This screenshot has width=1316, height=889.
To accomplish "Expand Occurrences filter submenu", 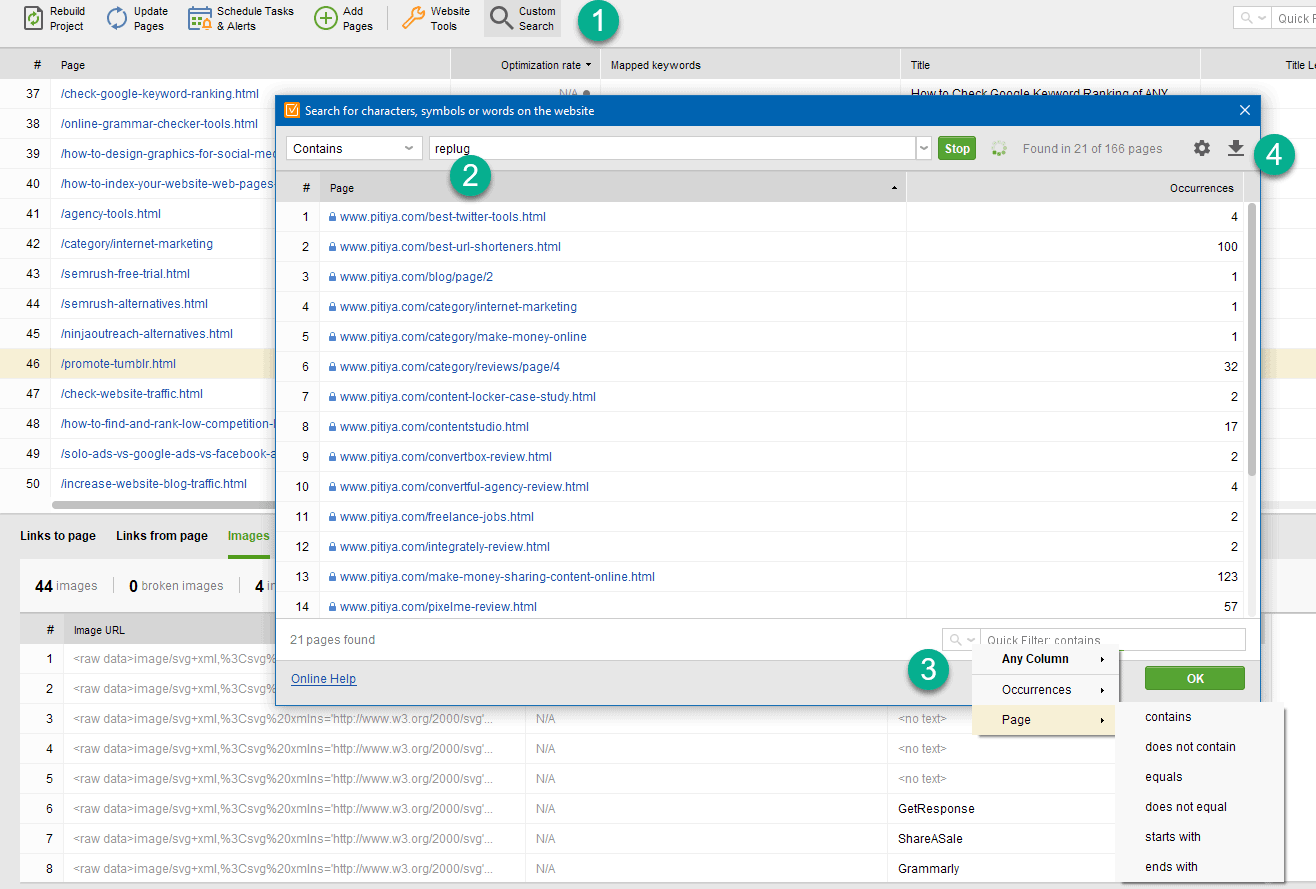I will pos(1043,690).
